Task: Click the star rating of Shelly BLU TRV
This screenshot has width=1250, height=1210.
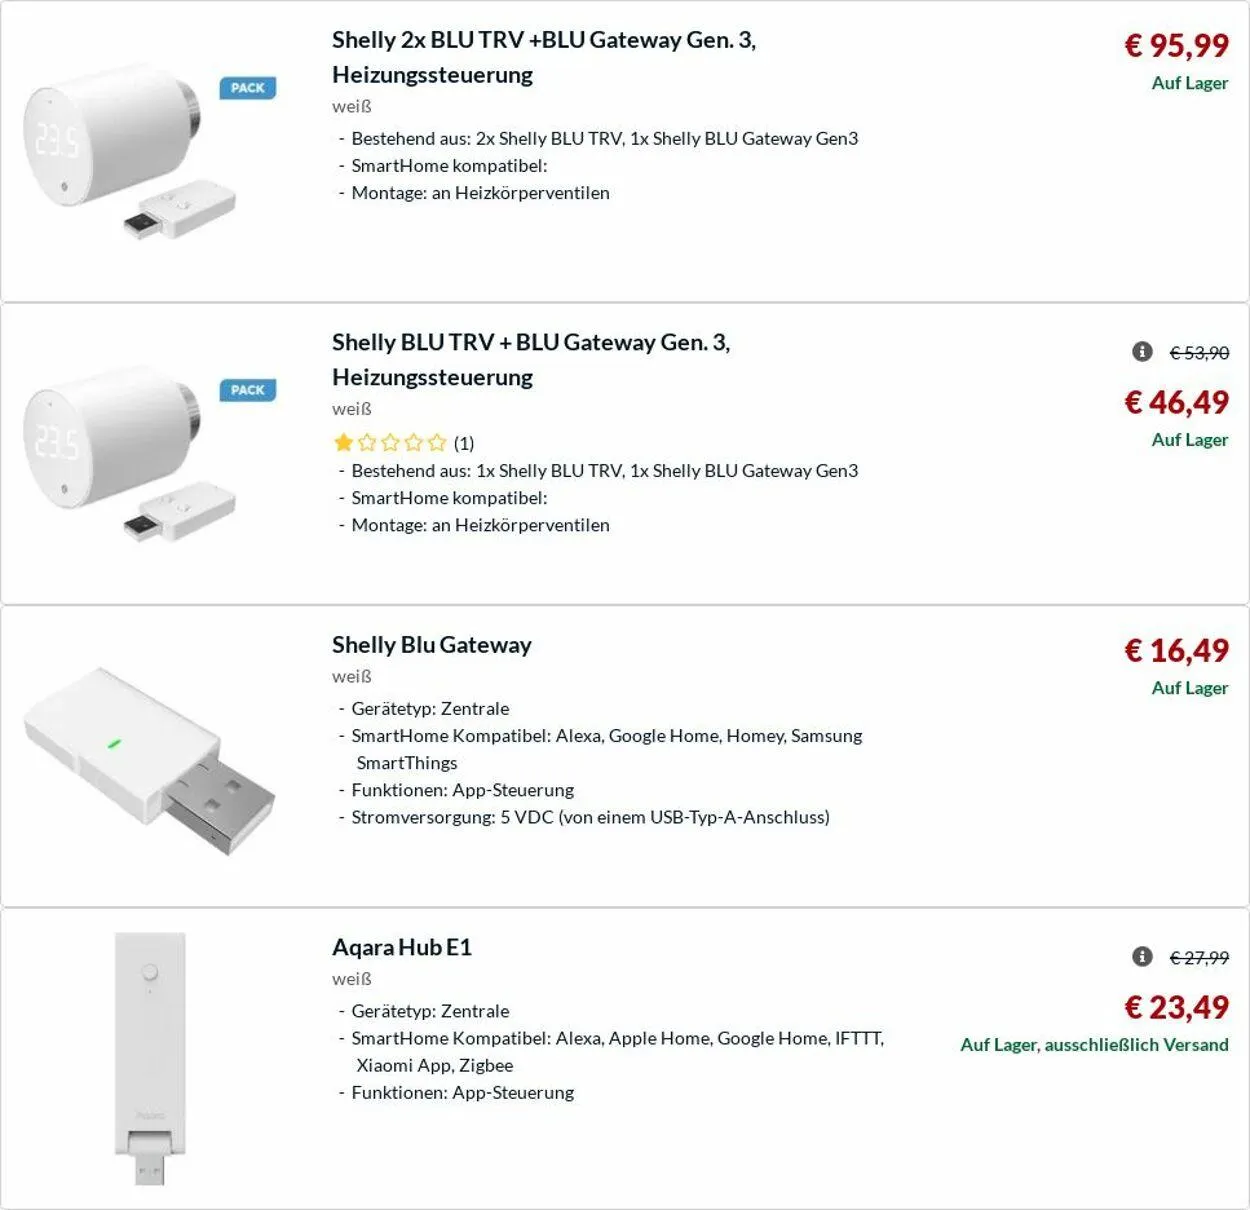Action: coord(390,443)
